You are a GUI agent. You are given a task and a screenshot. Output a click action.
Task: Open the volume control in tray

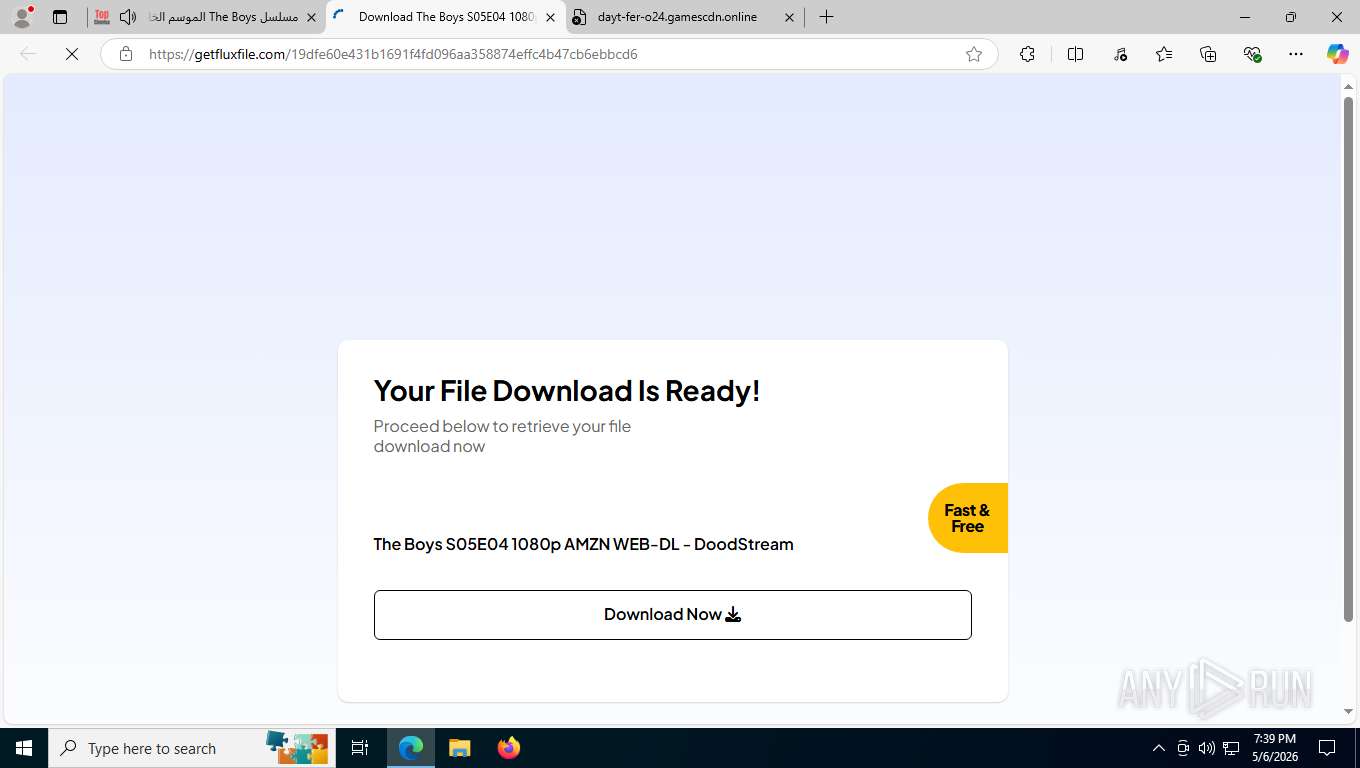click(x=1207, y=748)
